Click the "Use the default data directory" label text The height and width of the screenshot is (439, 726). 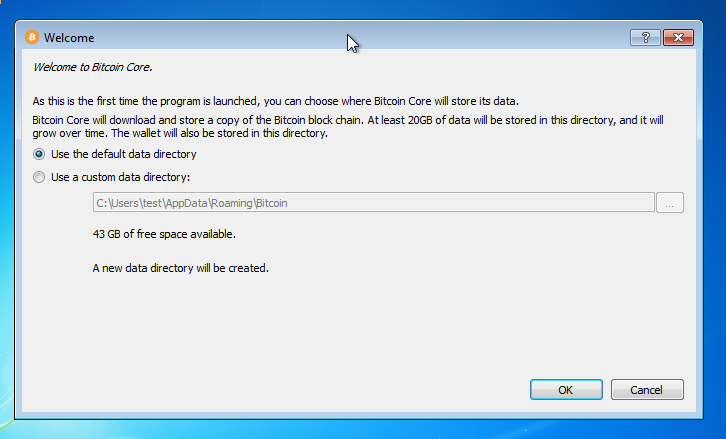click(x=123, y=155)
